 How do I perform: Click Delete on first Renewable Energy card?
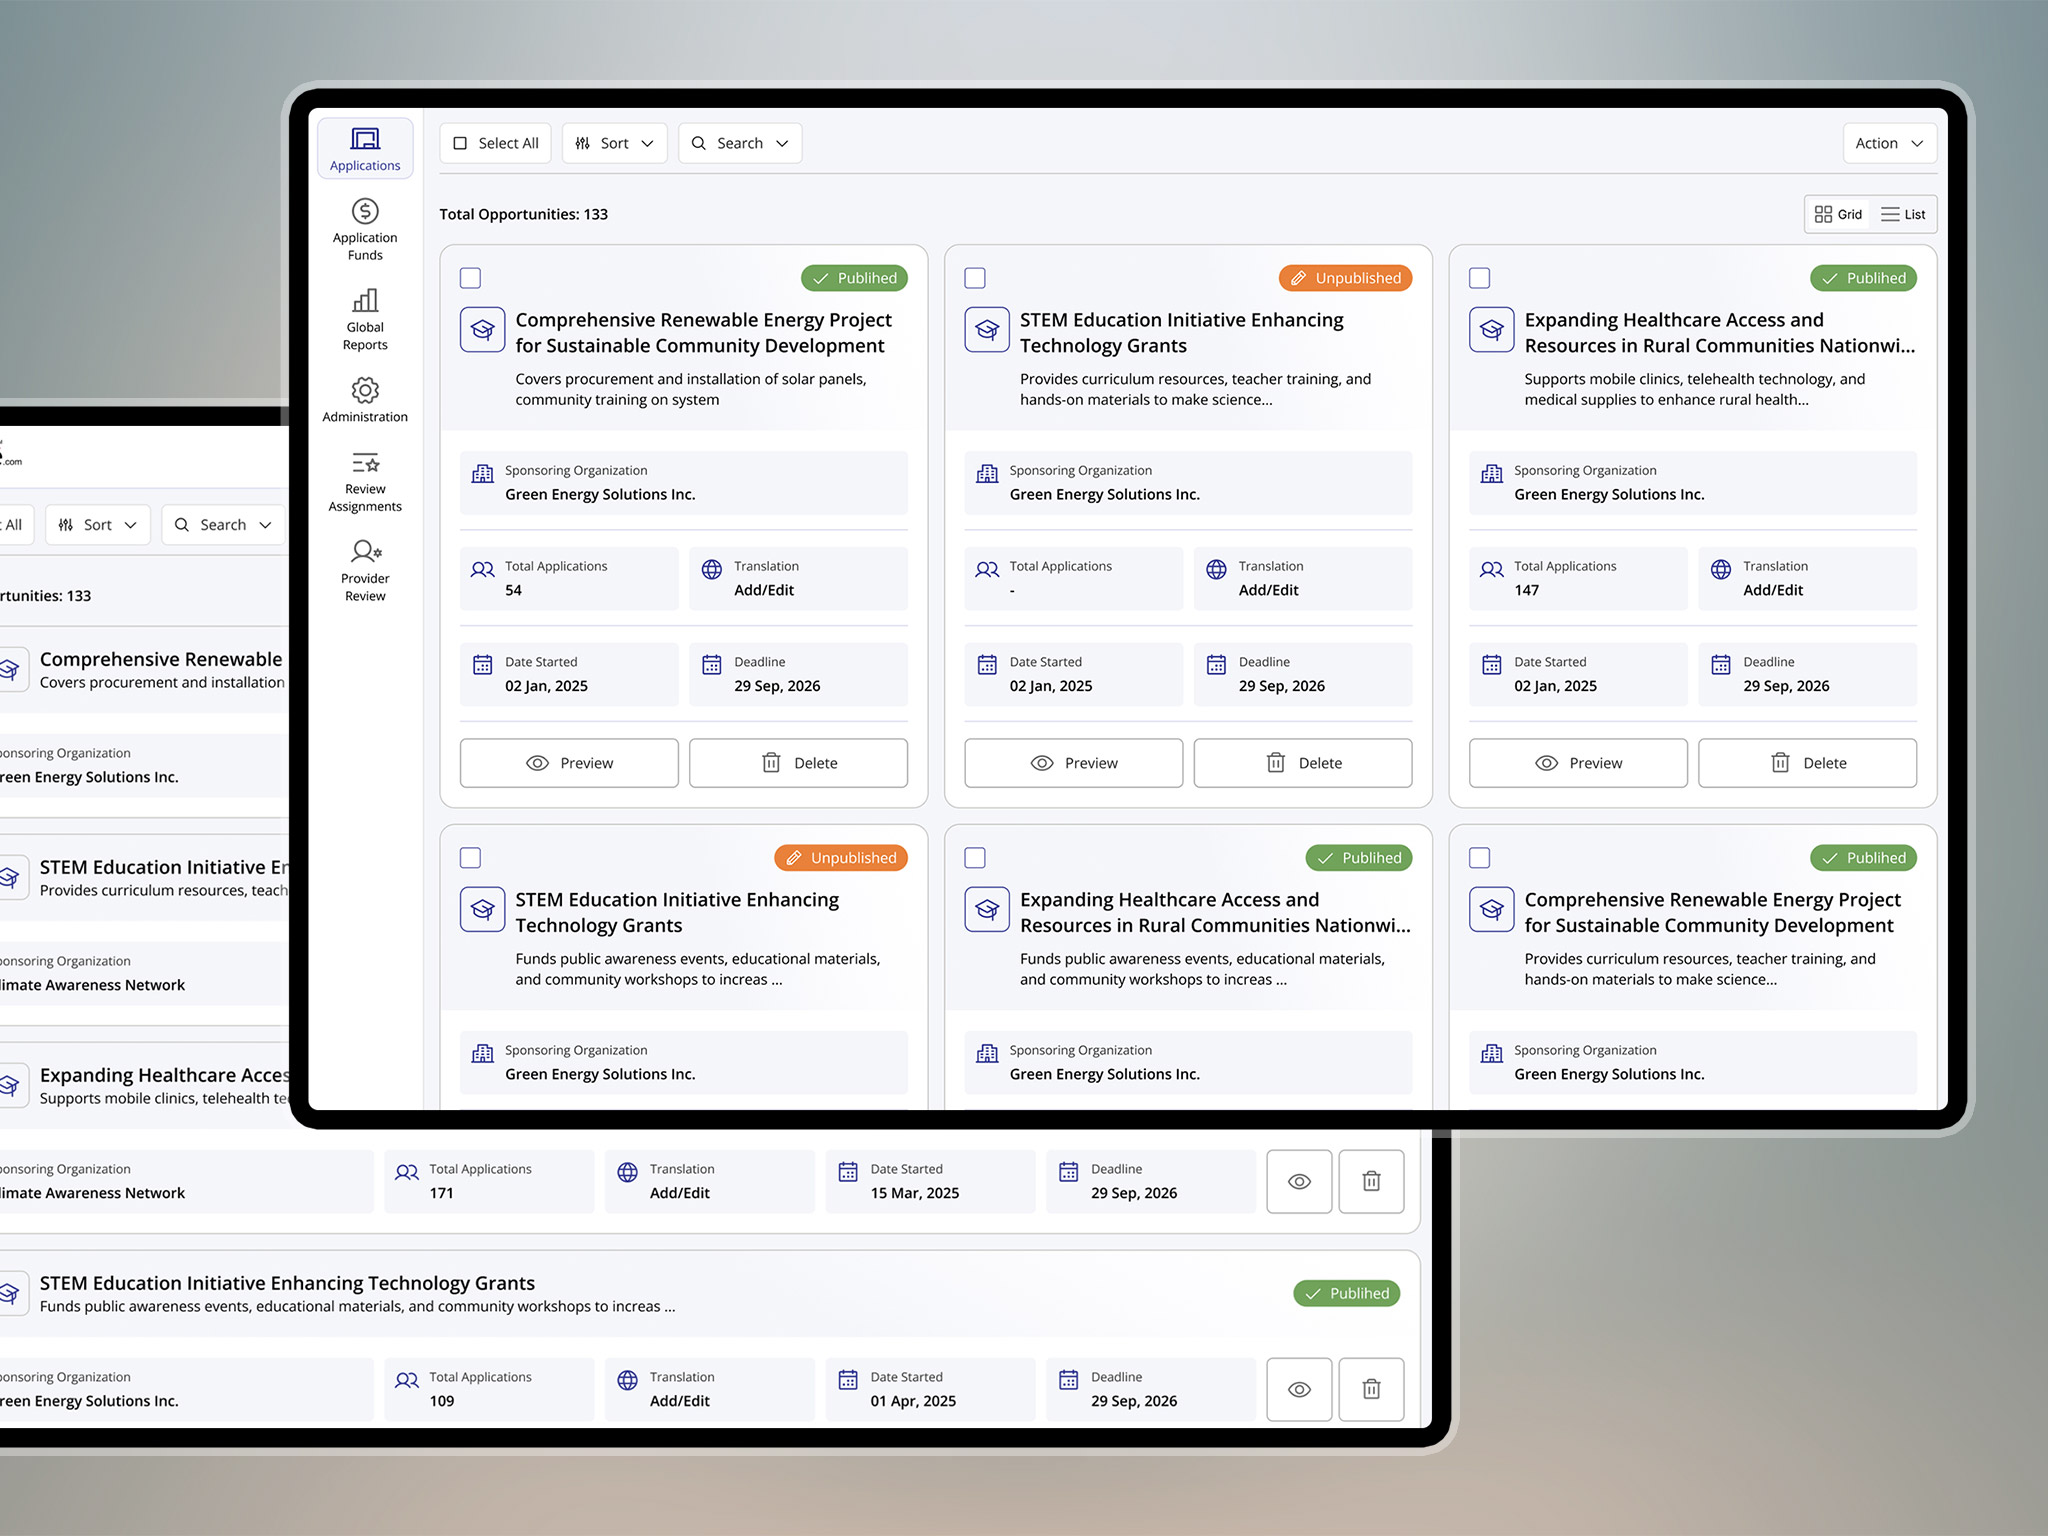(798, 763)
